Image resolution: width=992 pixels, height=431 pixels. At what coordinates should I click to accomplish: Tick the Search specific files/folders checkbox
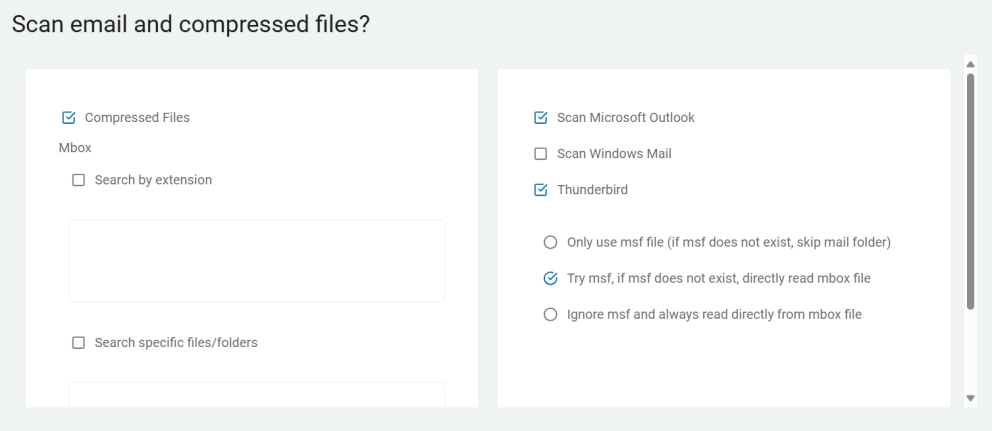coord(78,343)
